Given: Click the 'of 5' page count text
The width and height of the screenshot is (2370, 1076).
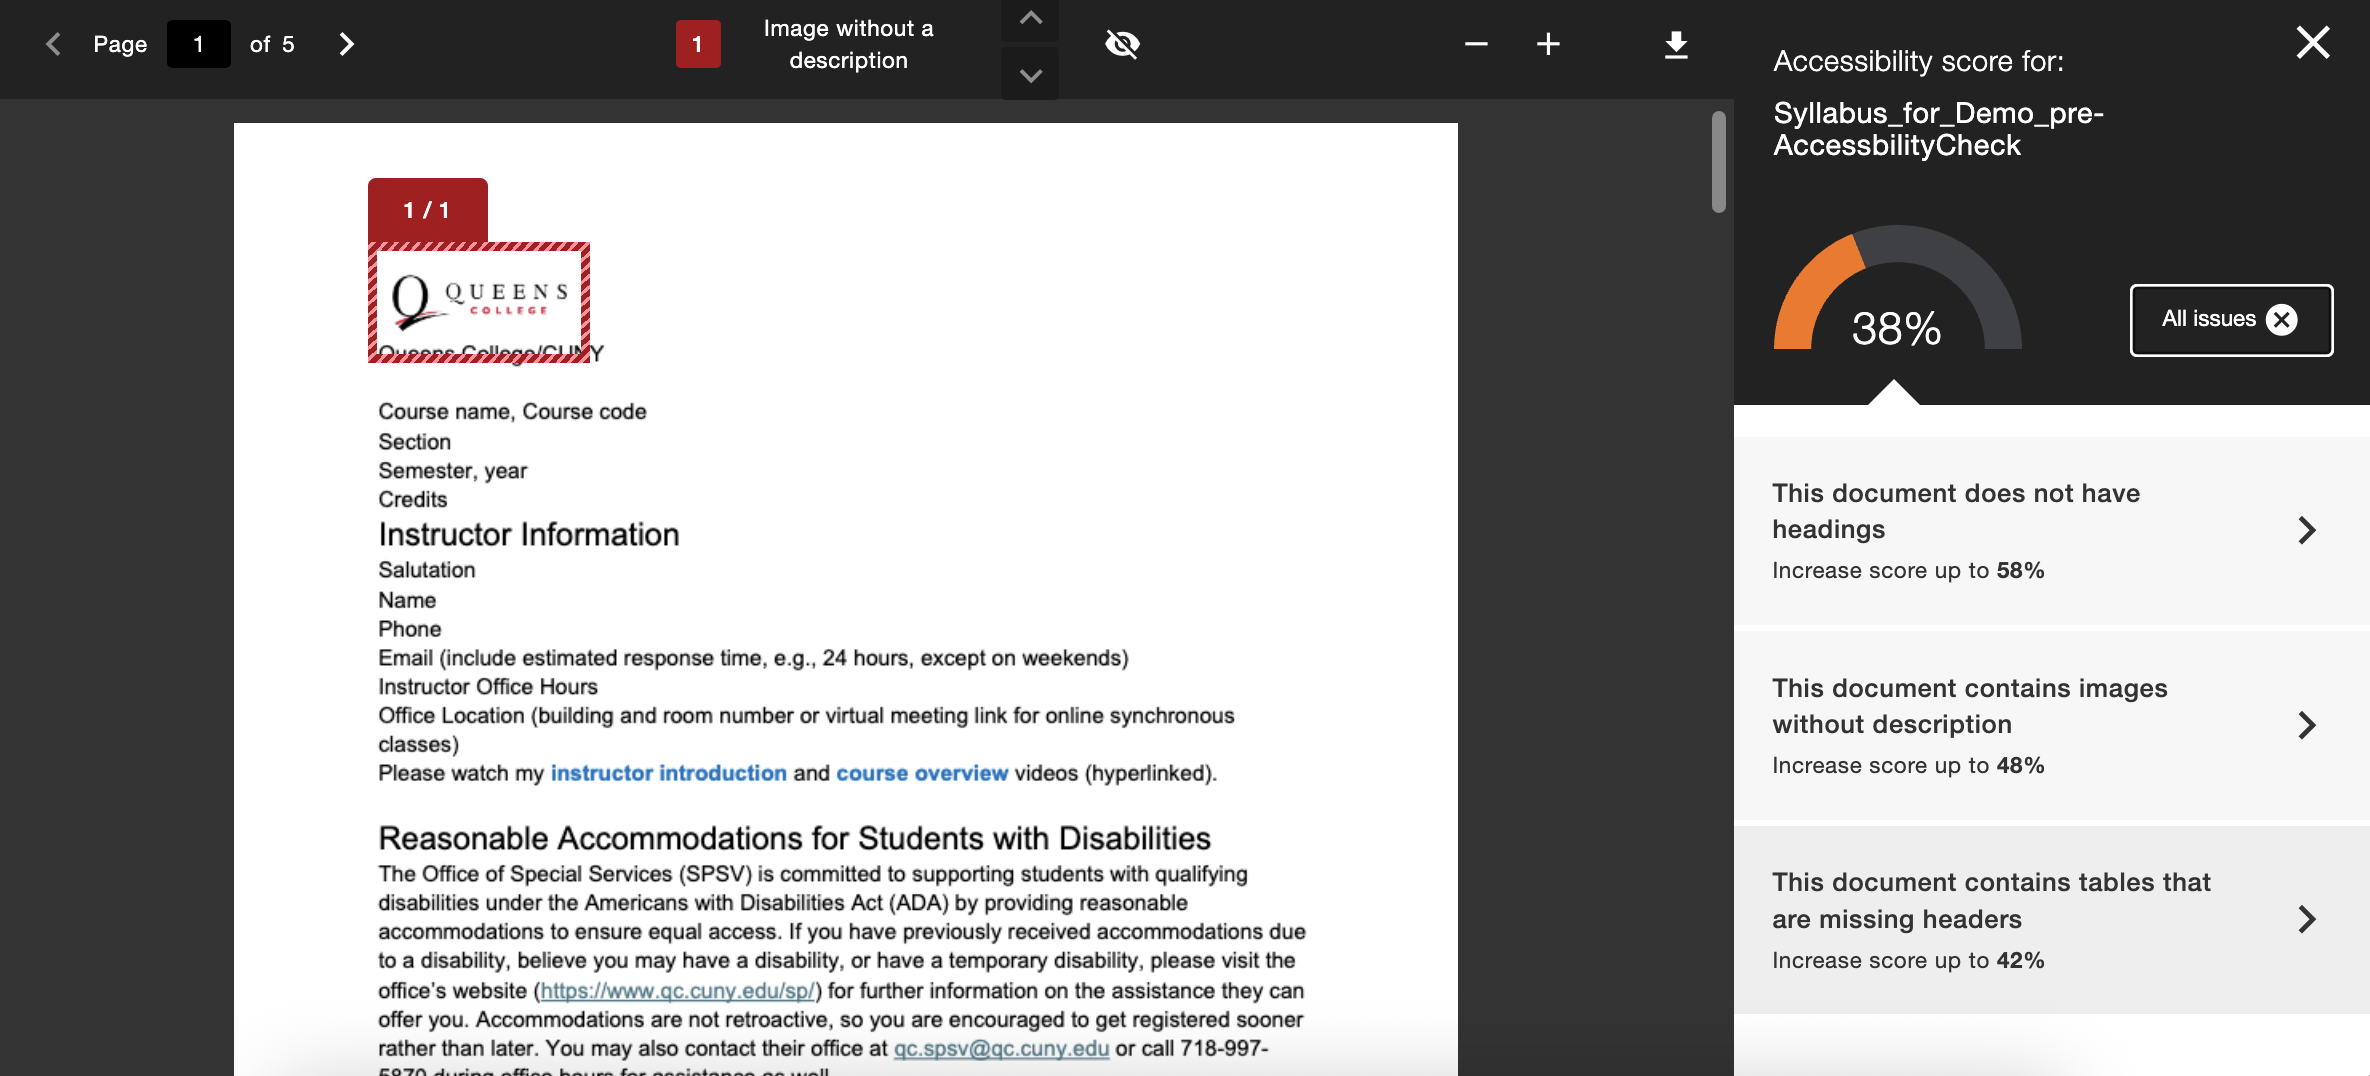Looking at the screenshot, I should click(x=272, y=44).
